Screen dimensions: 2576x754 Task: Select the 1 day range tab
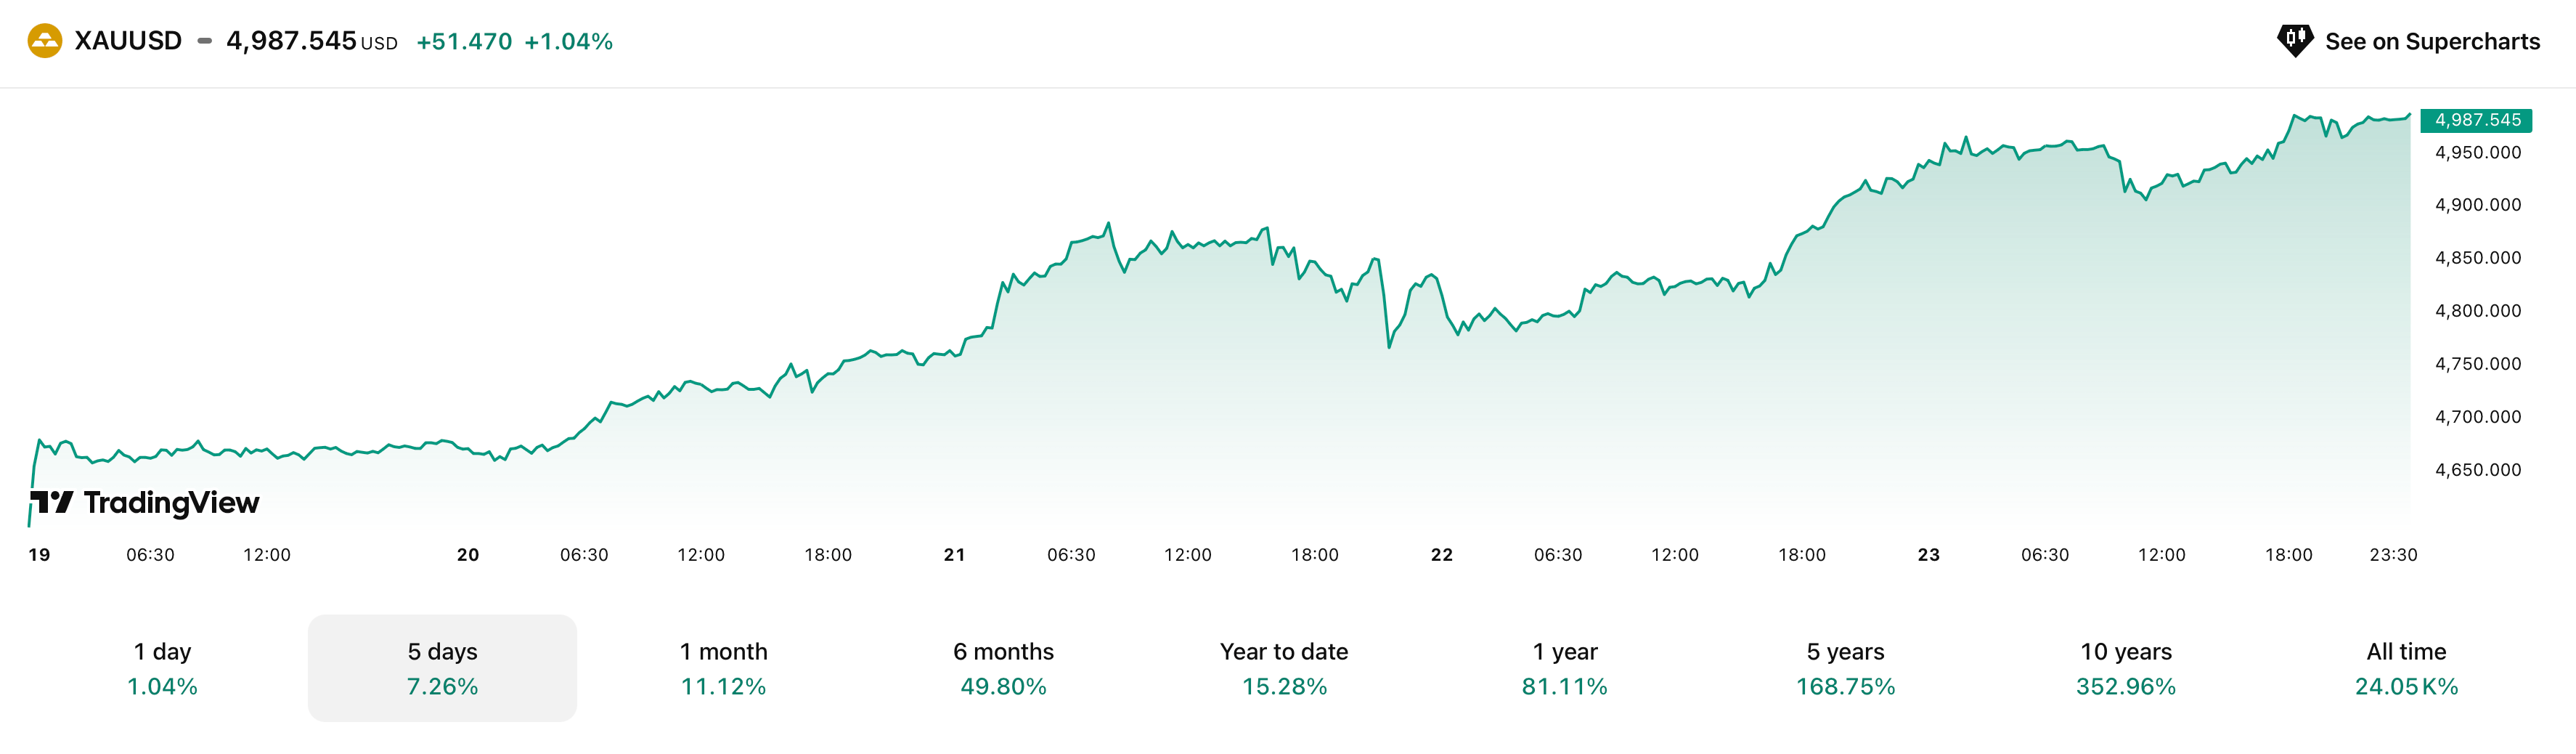[162, 668]
